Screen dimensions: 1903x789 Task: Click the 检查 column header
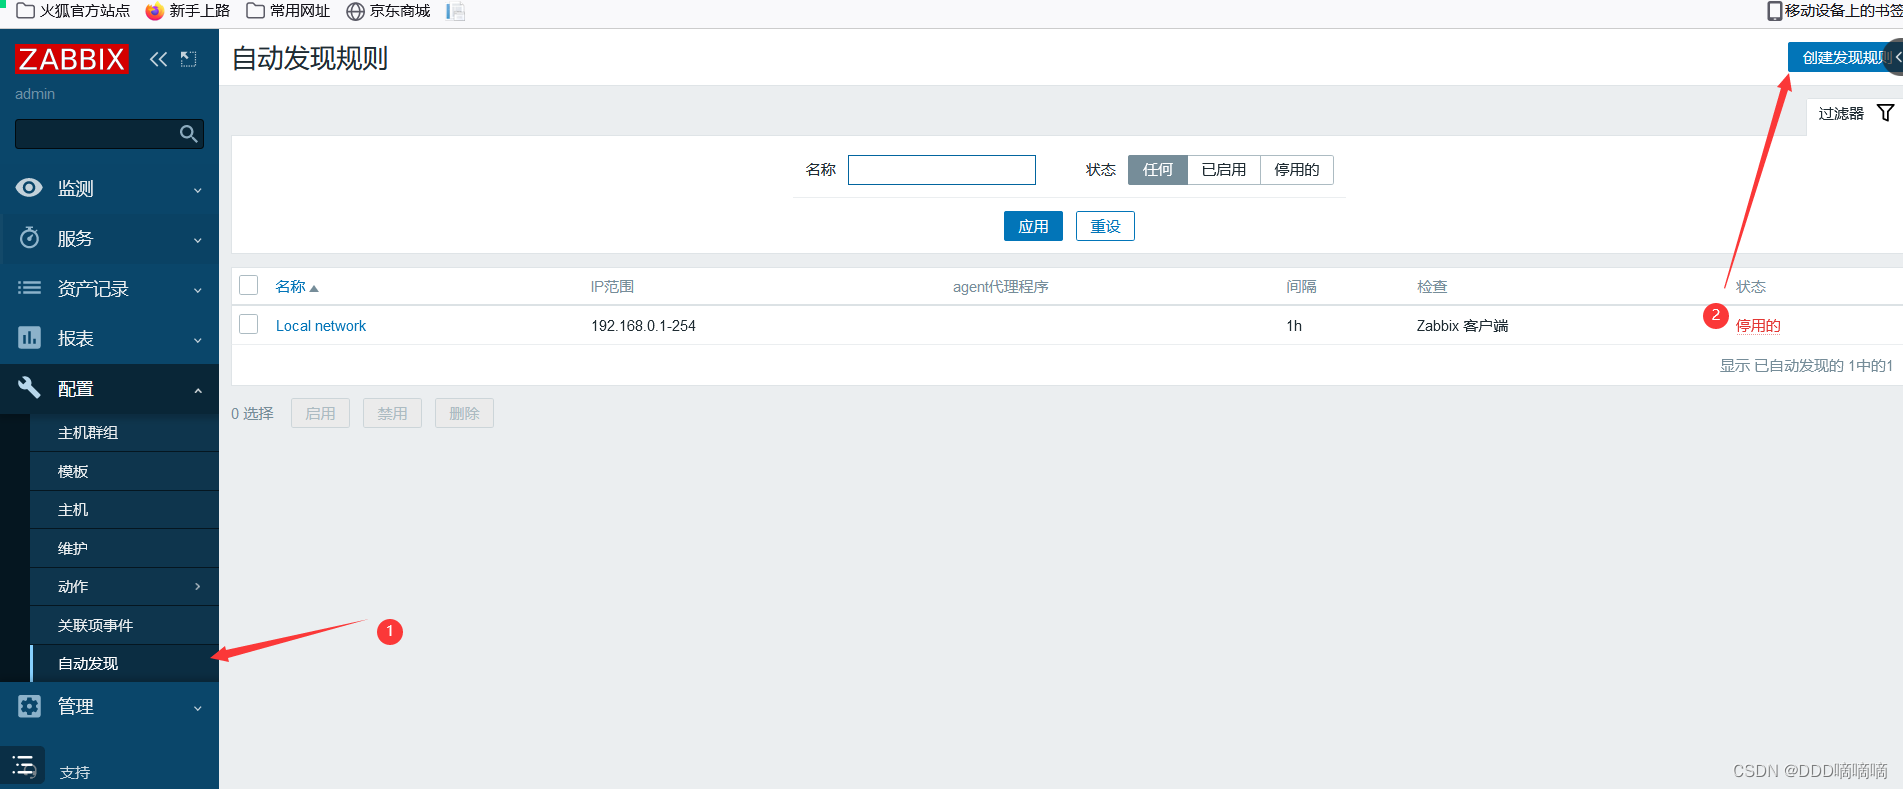(x=1432, y=287)
